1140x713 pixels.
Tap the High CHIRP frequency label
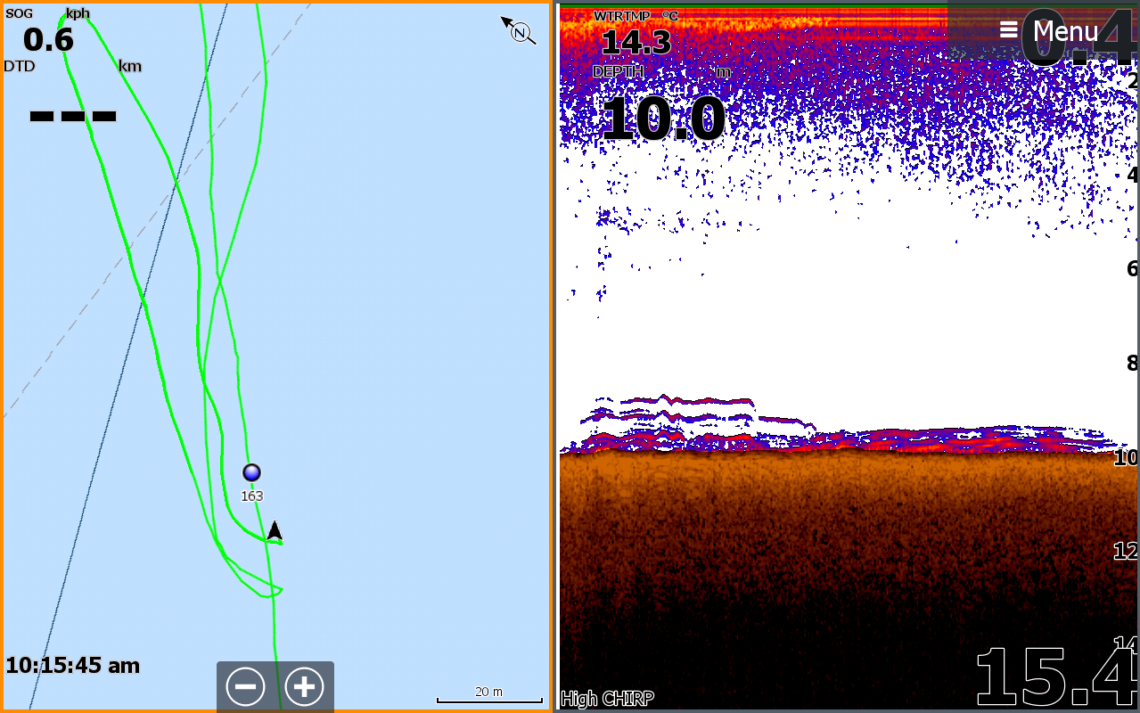[x=608, y=698]
